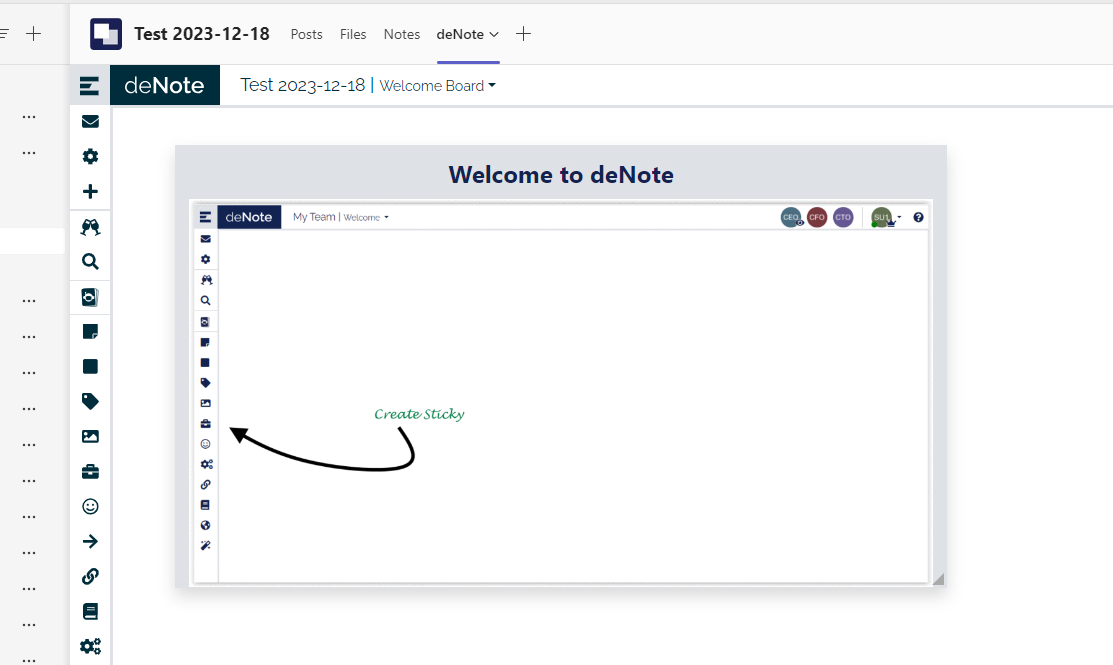Open the envelope messages icon in sidebar
Screen dimensions: 1113x665
pyautogui.click(x=90, y=121)
